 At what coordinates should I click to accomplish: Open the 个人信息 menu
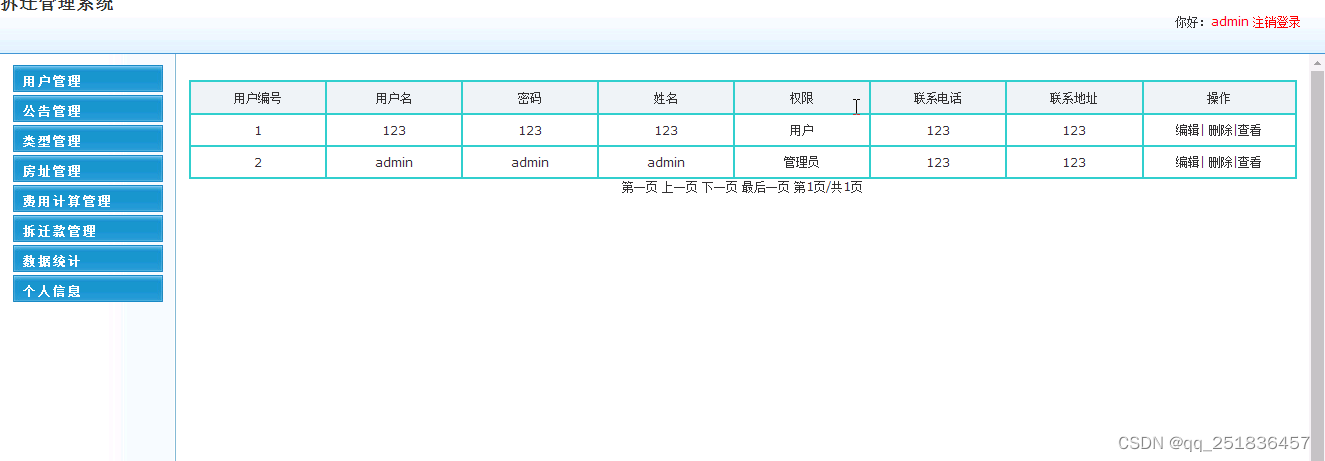click(x=88, y=291)
